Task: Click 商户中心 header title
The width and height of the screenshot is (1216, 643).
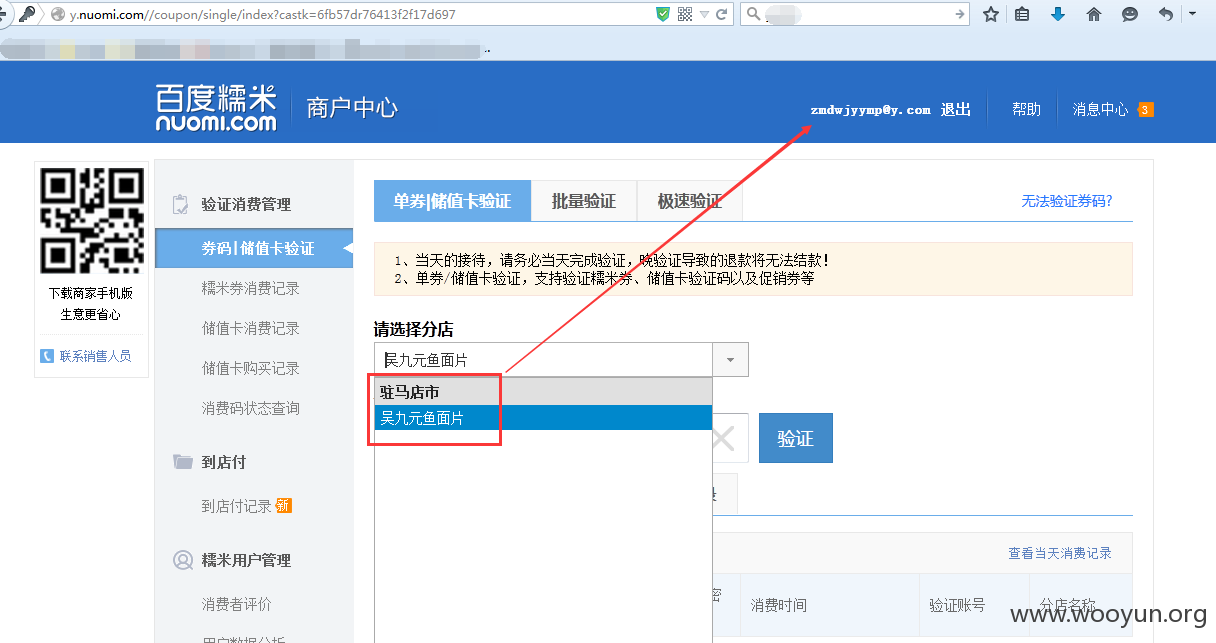Action: tap(352, 108)
